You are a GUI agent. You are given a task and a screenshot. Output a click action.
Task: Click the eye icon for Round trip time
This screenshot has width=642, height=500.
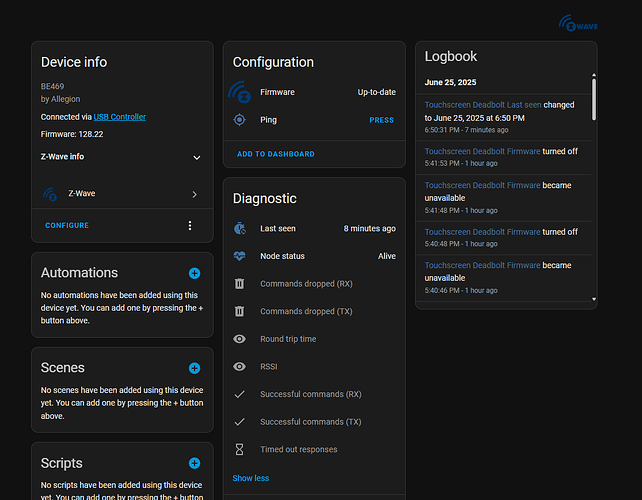coord(240,339)
